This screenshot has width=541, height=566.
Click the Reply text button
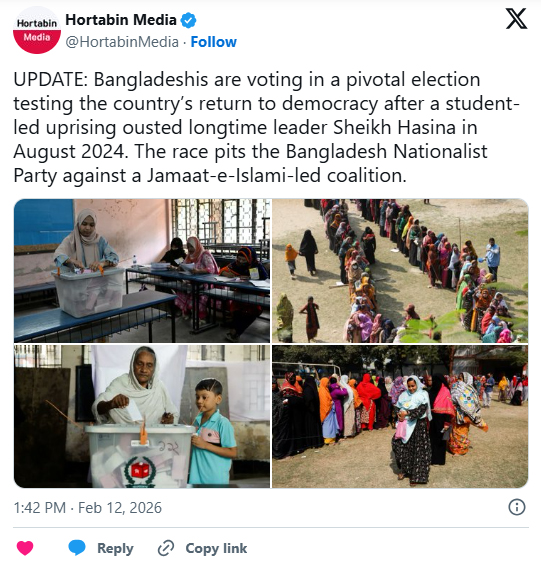(115, 548)
